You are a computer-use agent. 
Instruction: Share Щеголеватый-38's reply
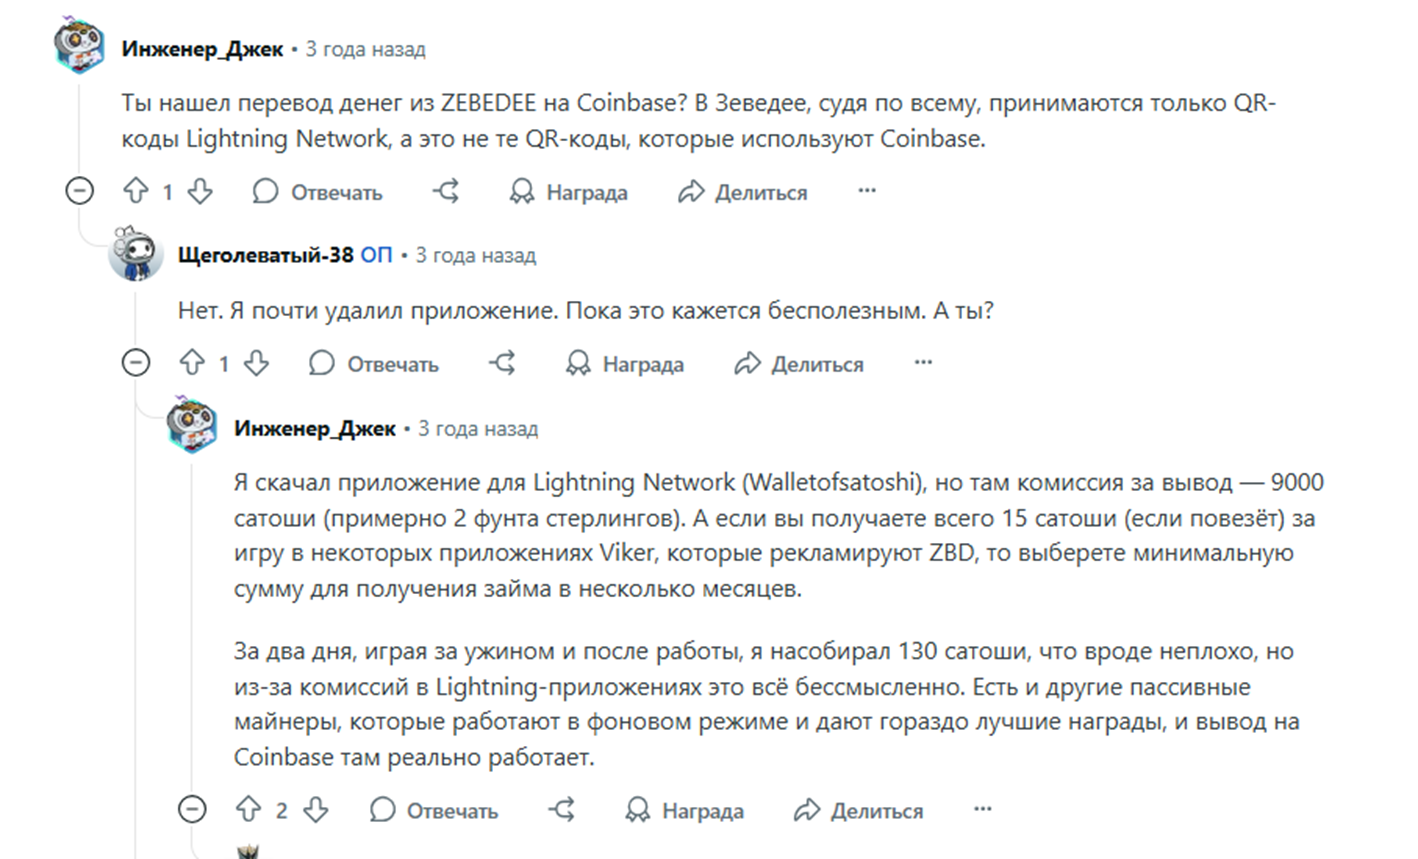(x=798, y=364)
